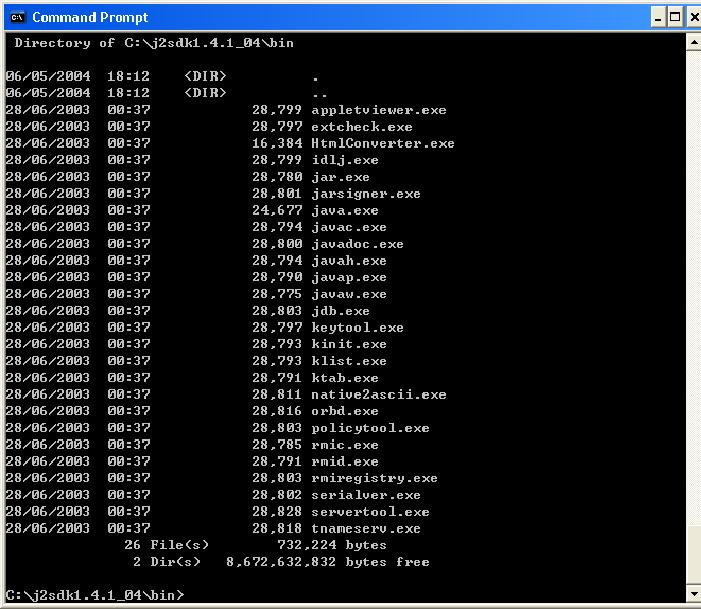Click the 28,828 file size value
Image resolution: width=701 pixels, height=609 pixels.
(x=277, y=512)
